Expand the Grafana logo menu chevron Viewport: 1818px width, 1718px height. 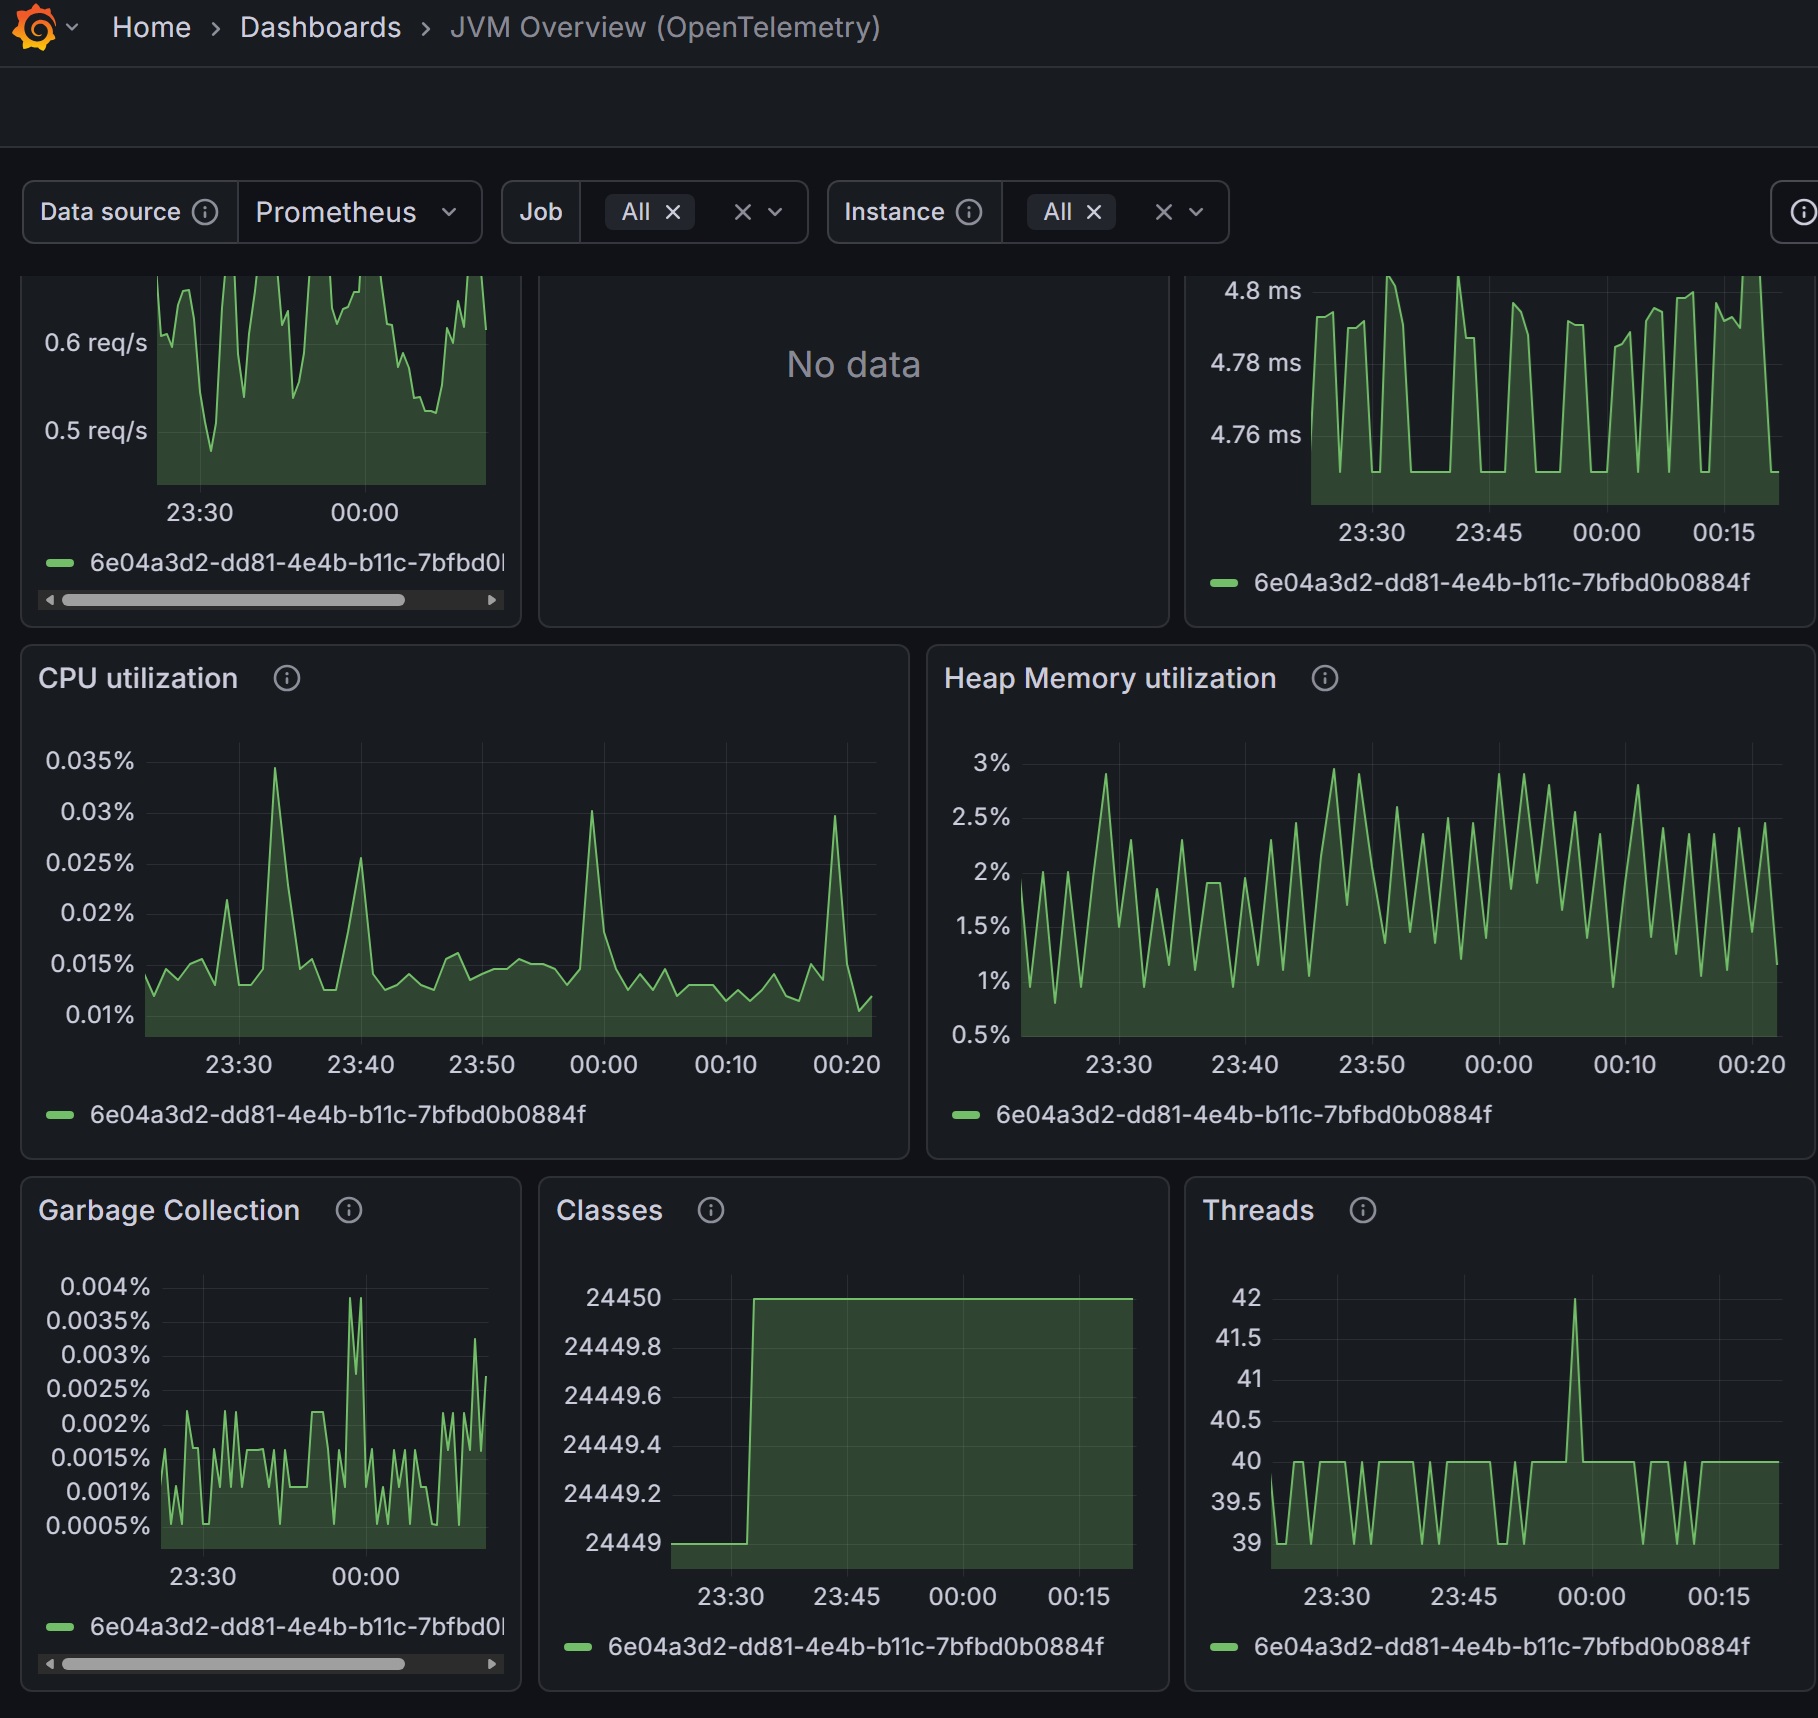point(72,27)
